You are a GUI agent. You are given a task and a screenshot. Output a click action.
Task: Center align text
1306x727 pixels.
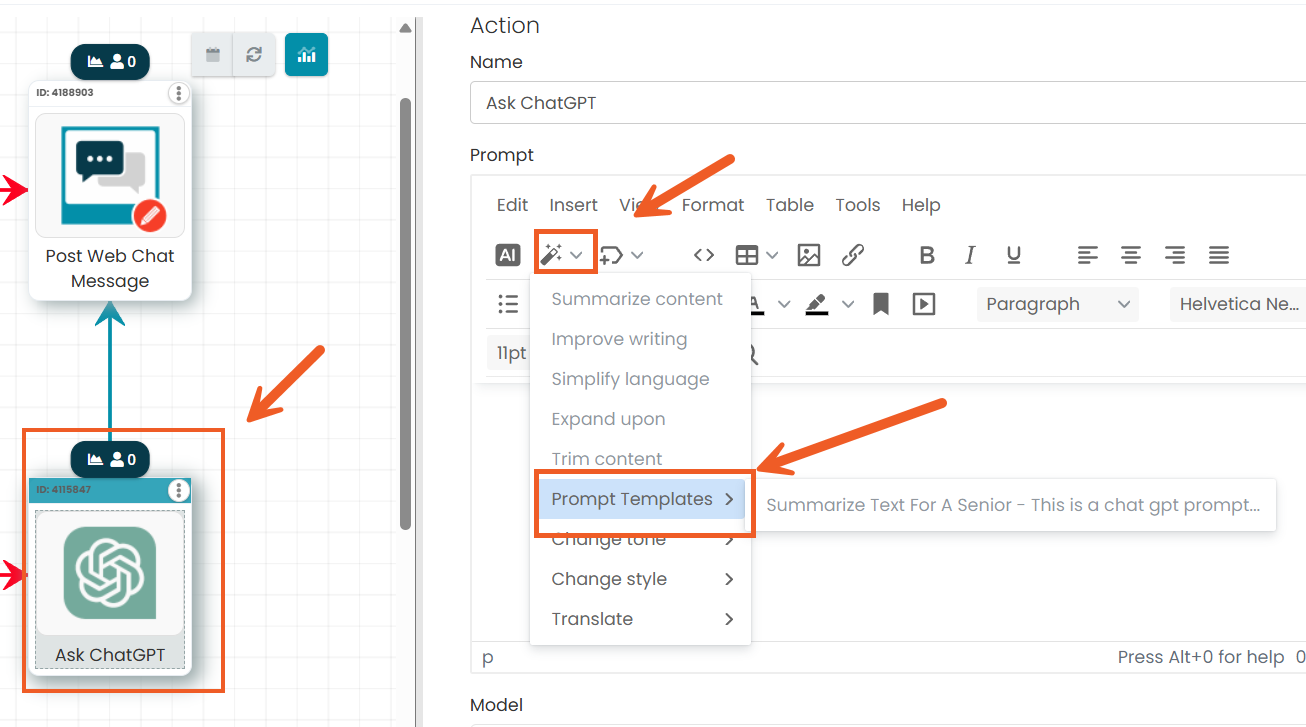(x=1131, y=255)
